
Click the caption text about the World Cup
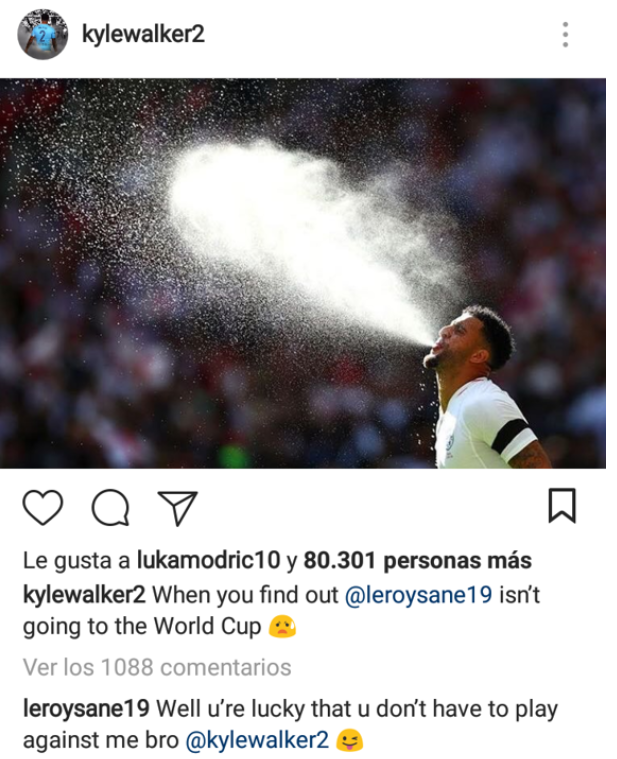tap(281, 610)
